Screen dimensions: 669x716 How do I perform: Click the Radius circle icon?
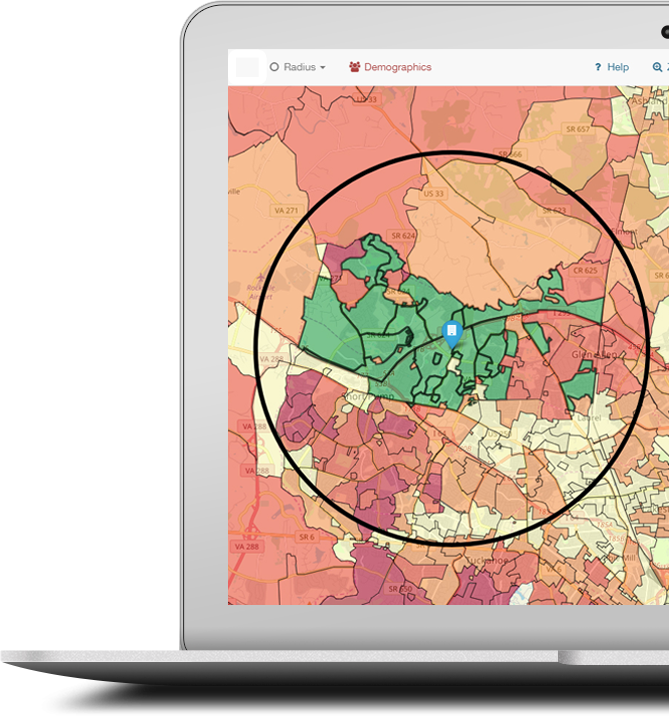click(274, 67)
